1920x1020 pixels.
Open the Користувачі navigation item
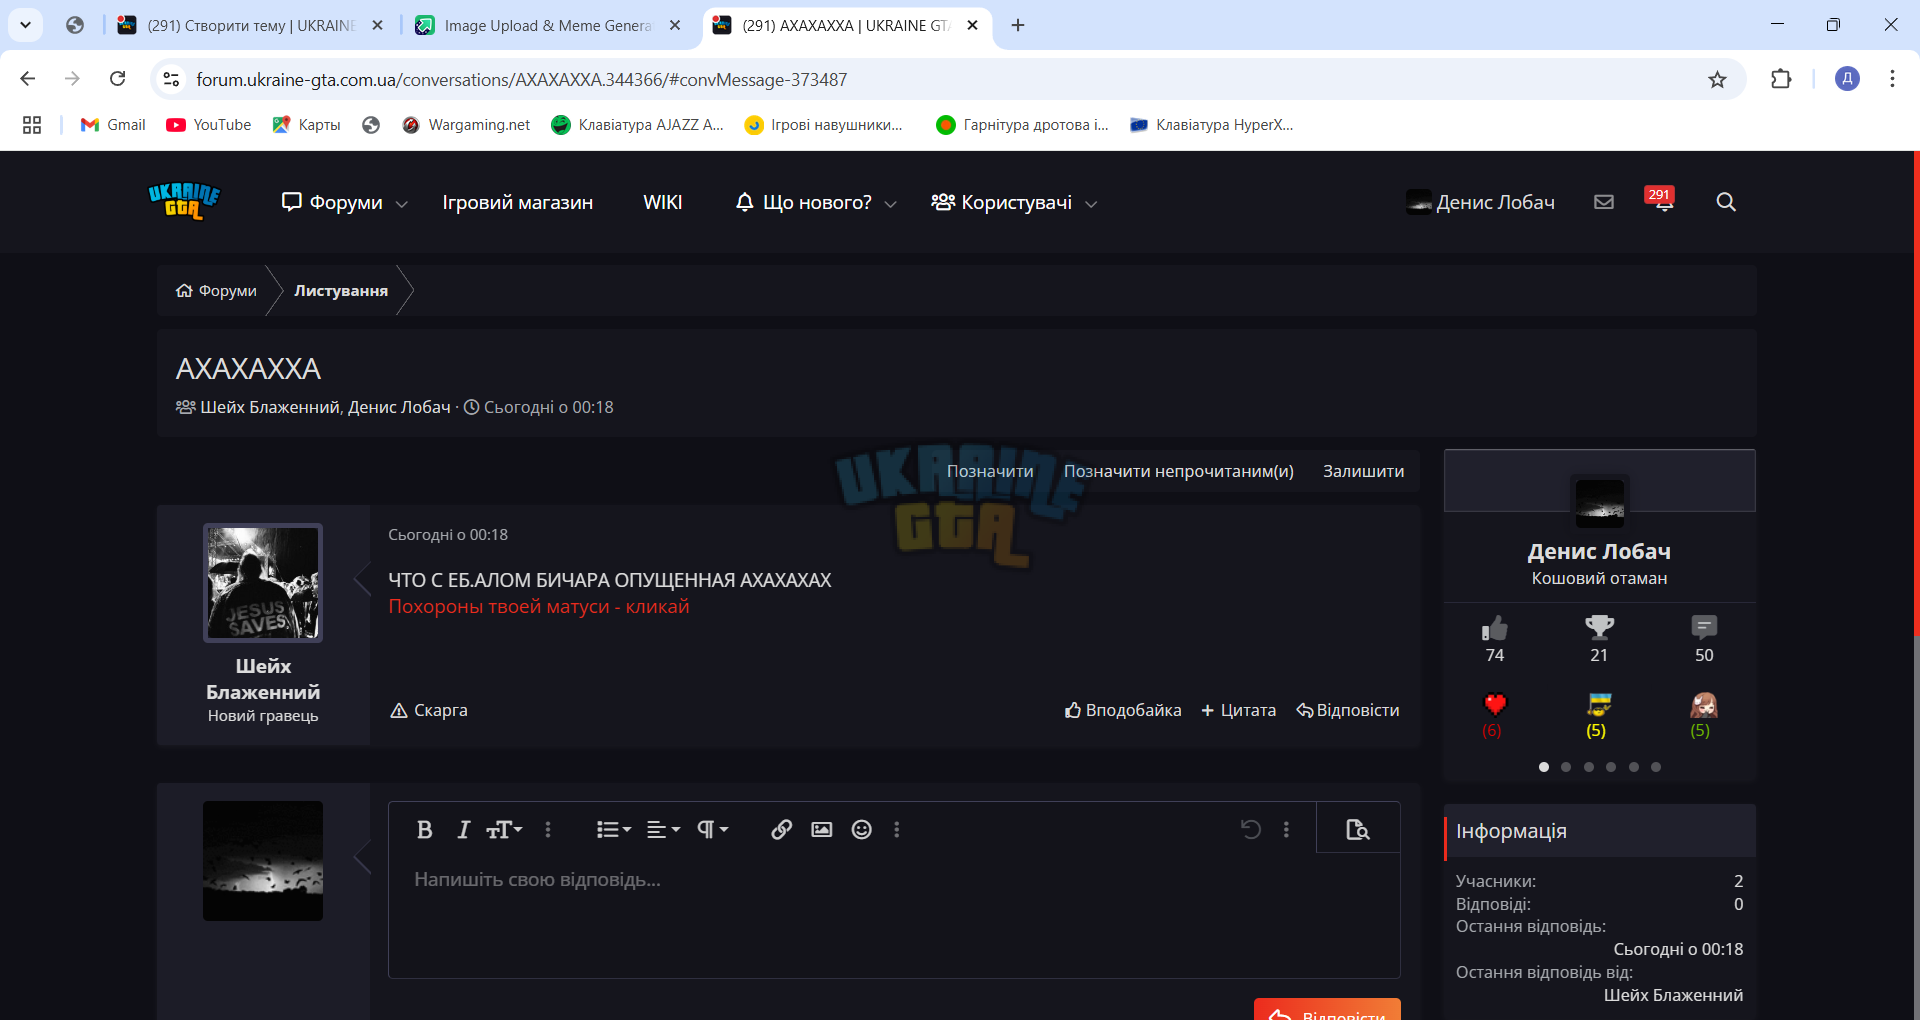pyautogui.click(x=1001, y=203)
